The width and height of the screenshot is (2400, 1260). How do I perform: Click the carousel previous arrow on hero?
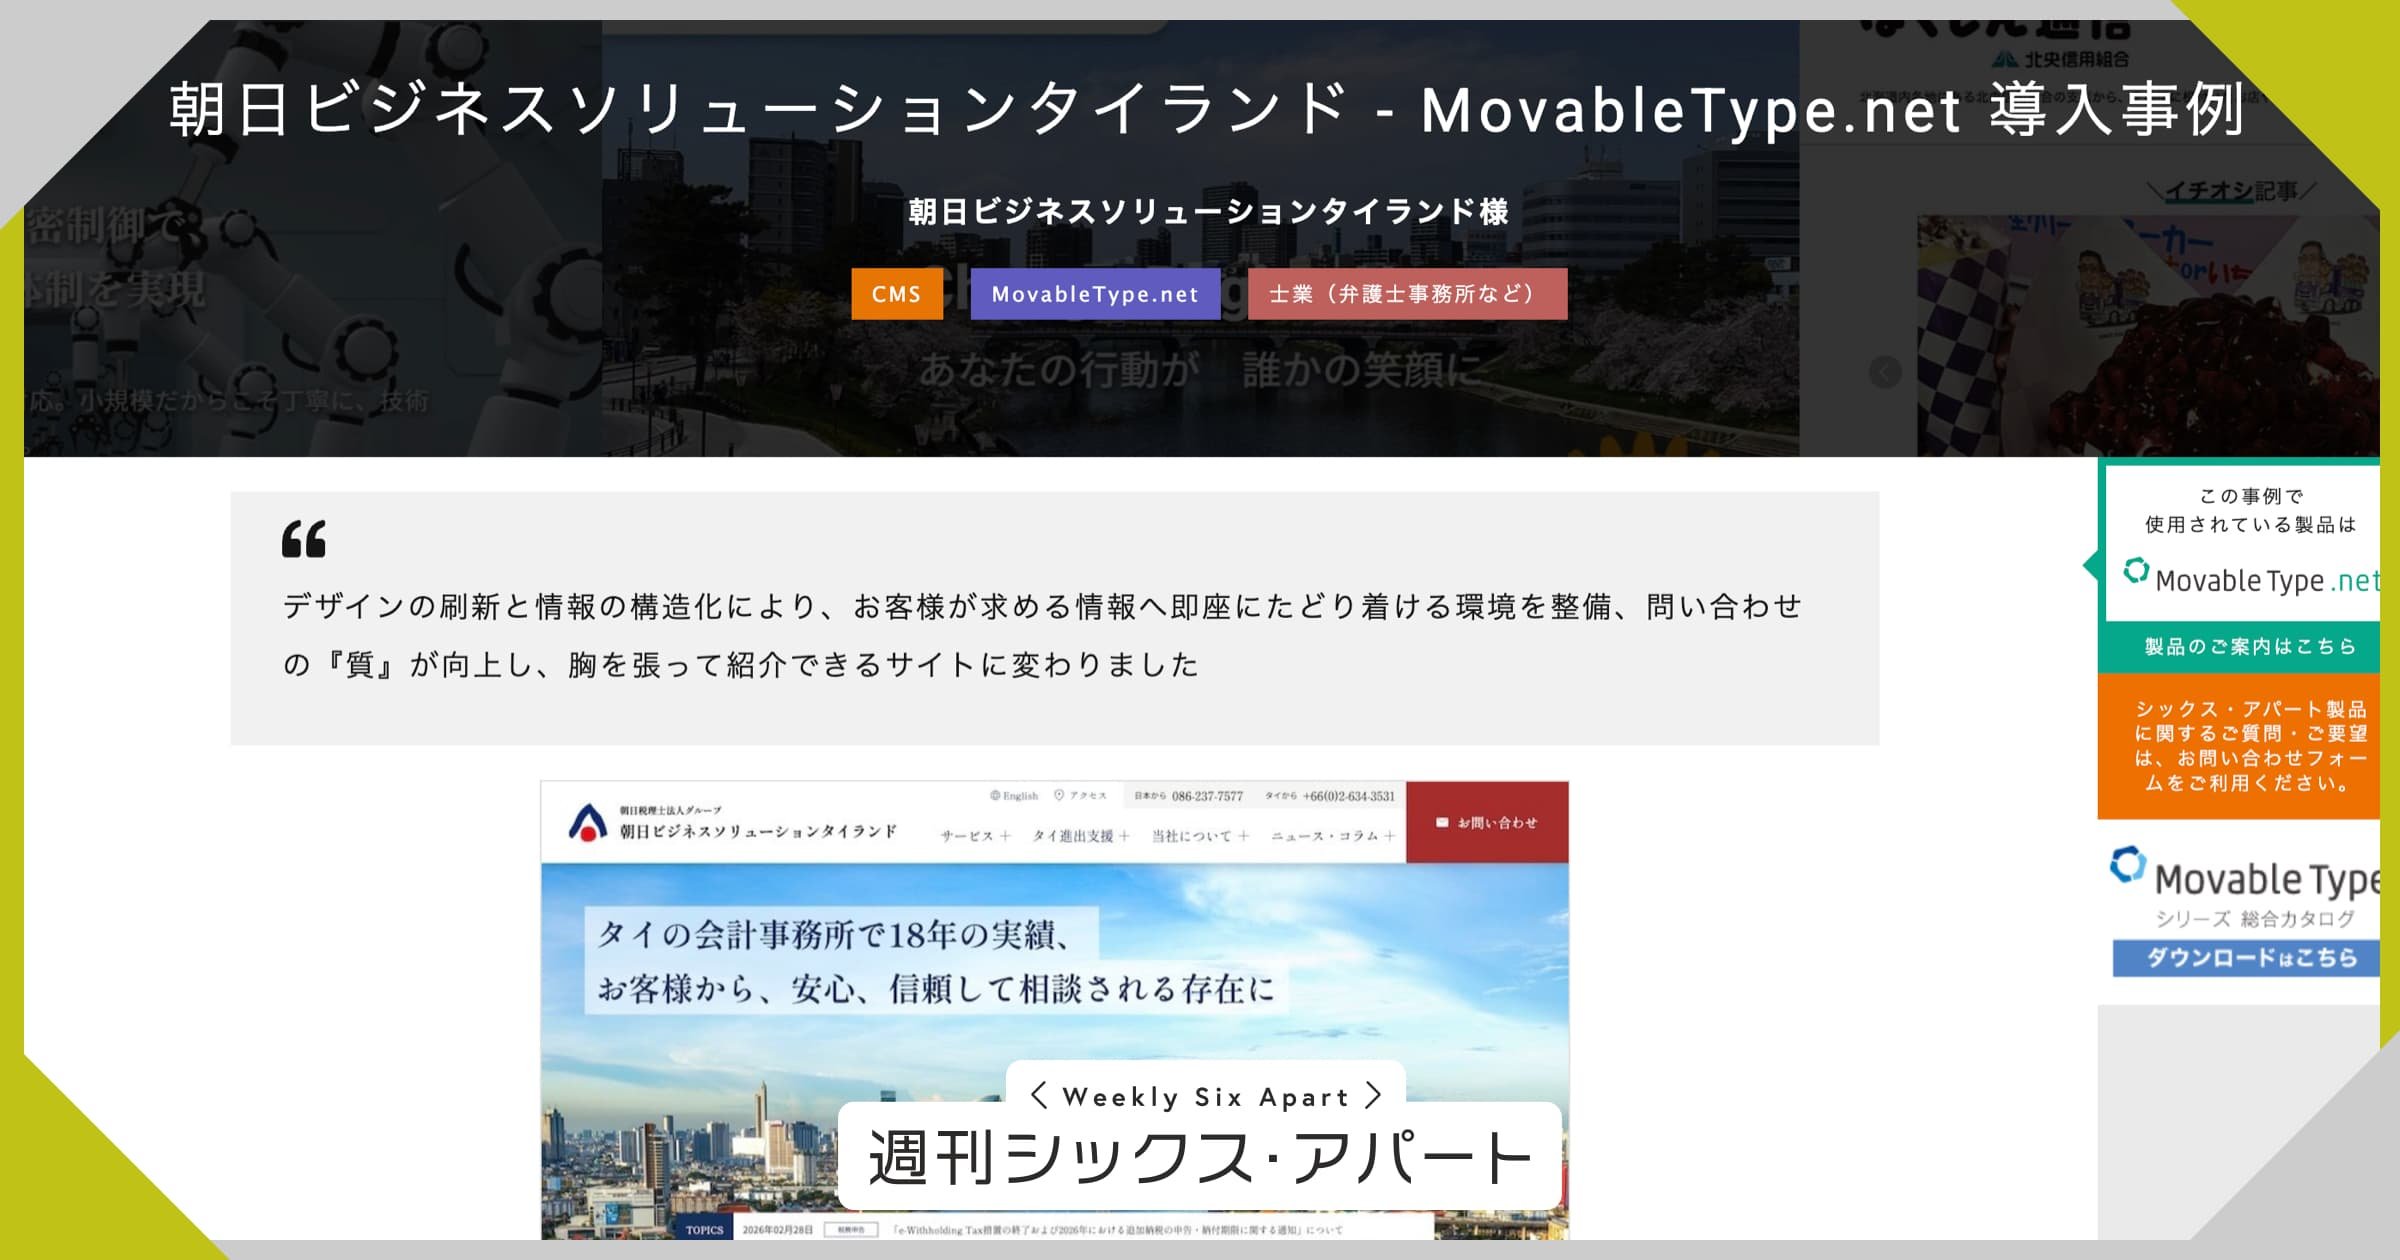tap(1885, 373)
